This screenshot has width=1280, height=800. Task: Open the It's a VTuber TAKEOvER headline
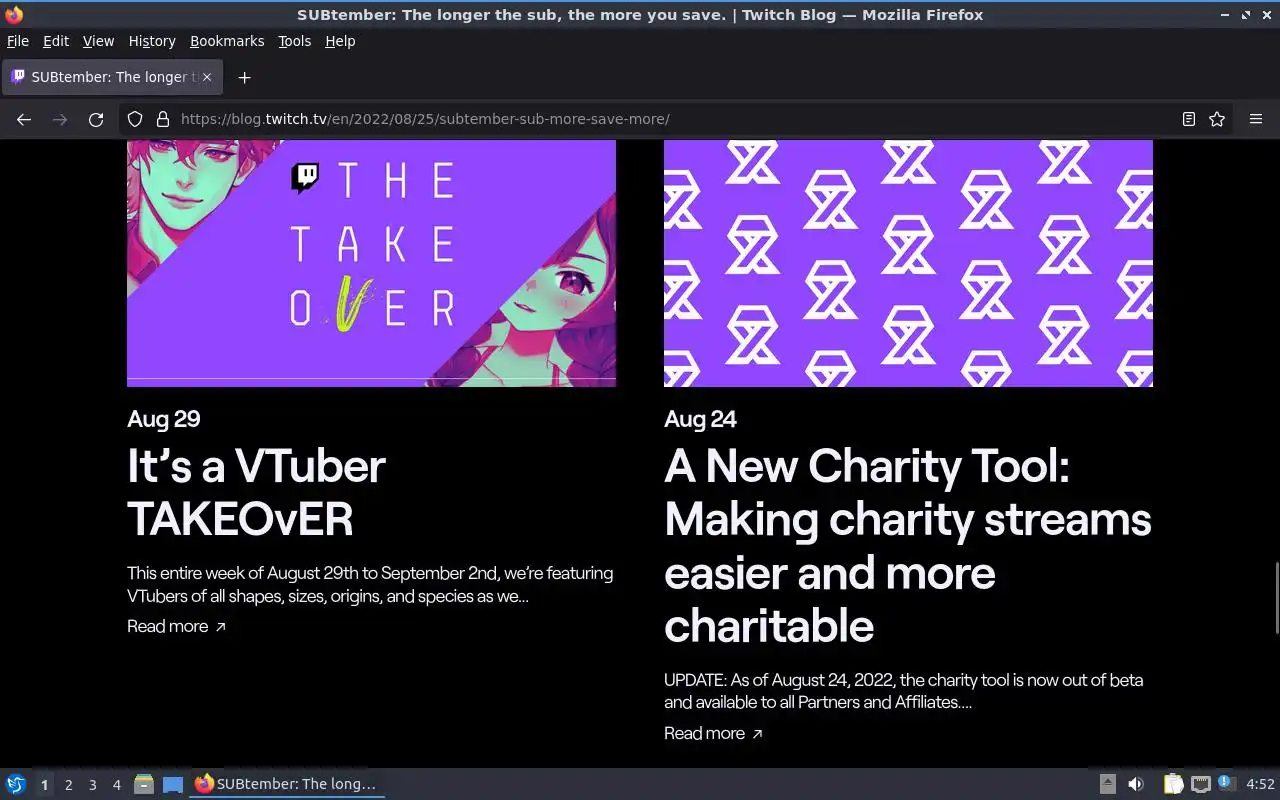click(256, 492)
